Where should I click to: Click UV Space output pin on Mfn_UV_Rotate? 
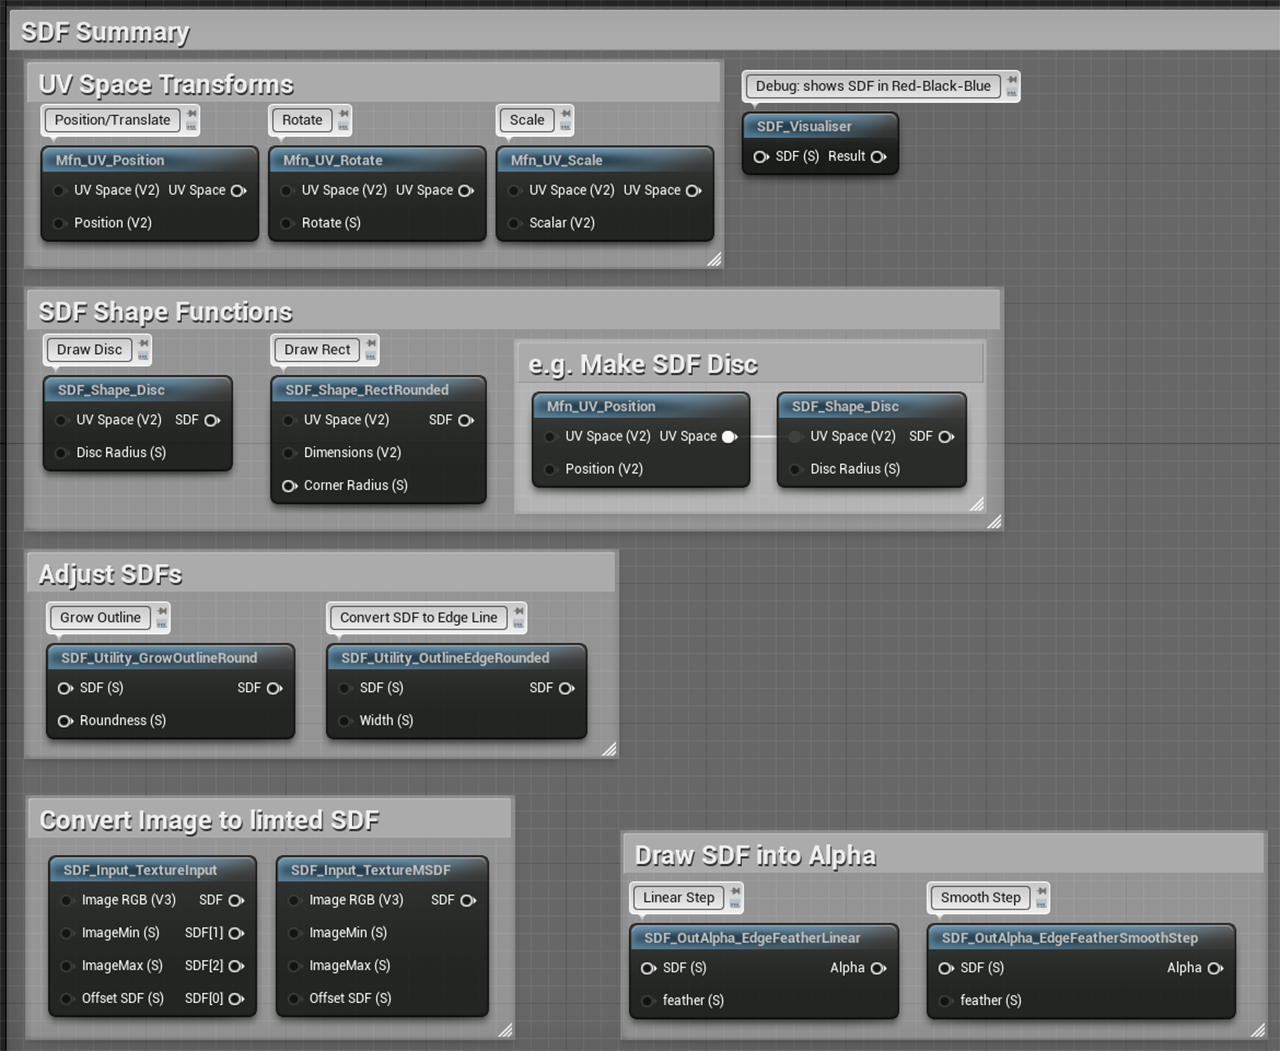(466, 191)
